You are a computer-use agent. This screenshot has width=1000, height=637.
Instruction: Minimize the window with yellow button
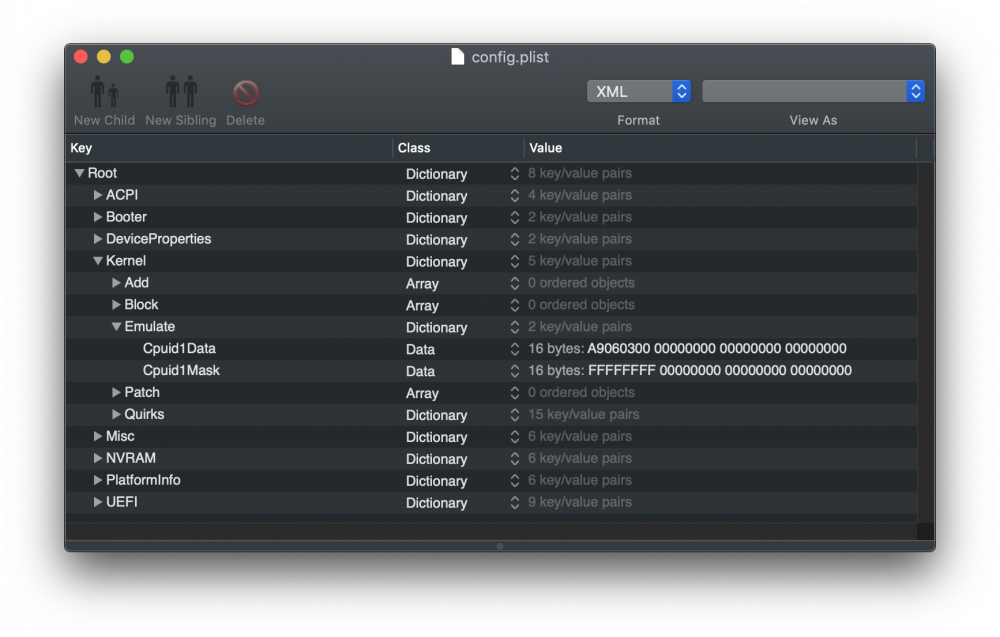pyautogui.click(x=103, y=57)
